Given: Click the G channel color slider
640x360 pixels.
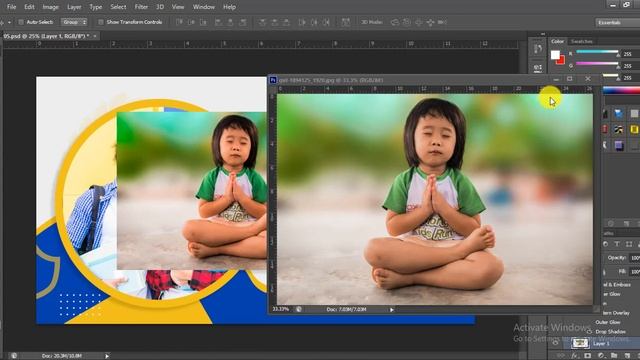Looking at the screenshot, I should pos(597,64).
